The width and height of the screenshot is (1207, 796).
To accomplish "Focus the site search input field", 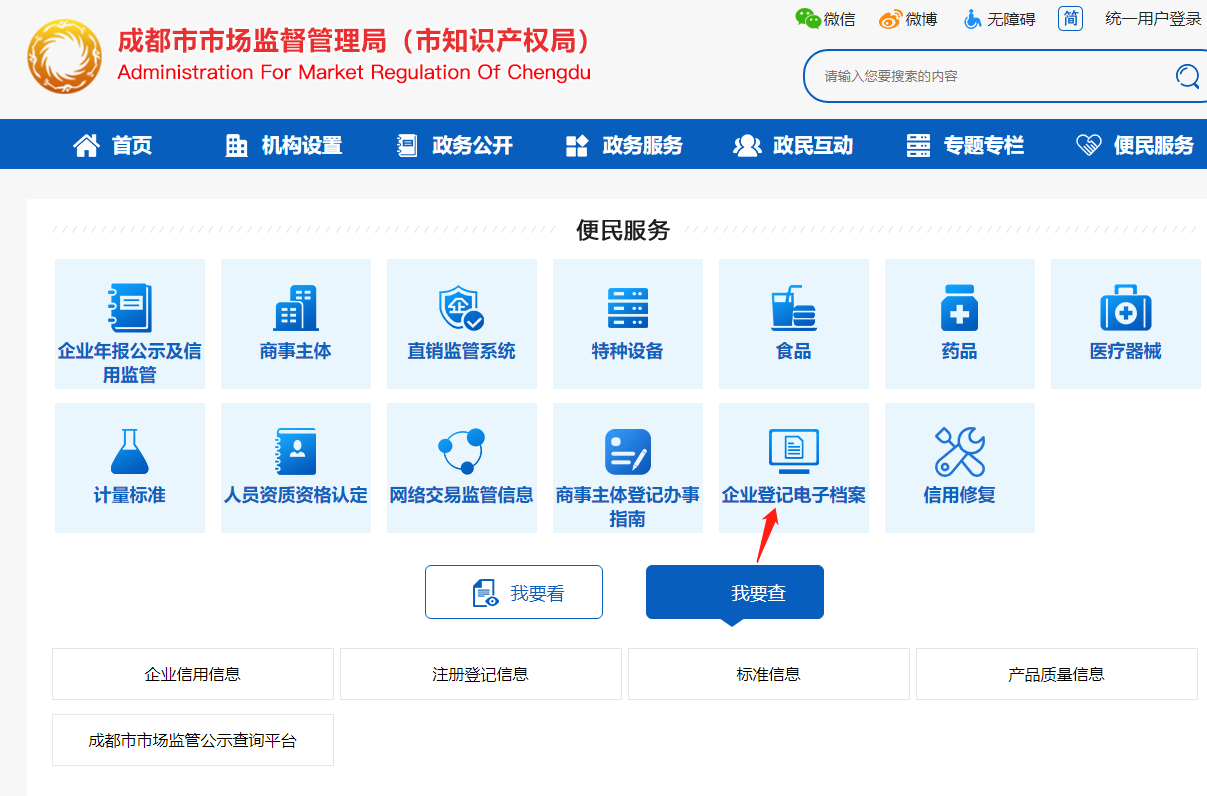I will 990,76.
